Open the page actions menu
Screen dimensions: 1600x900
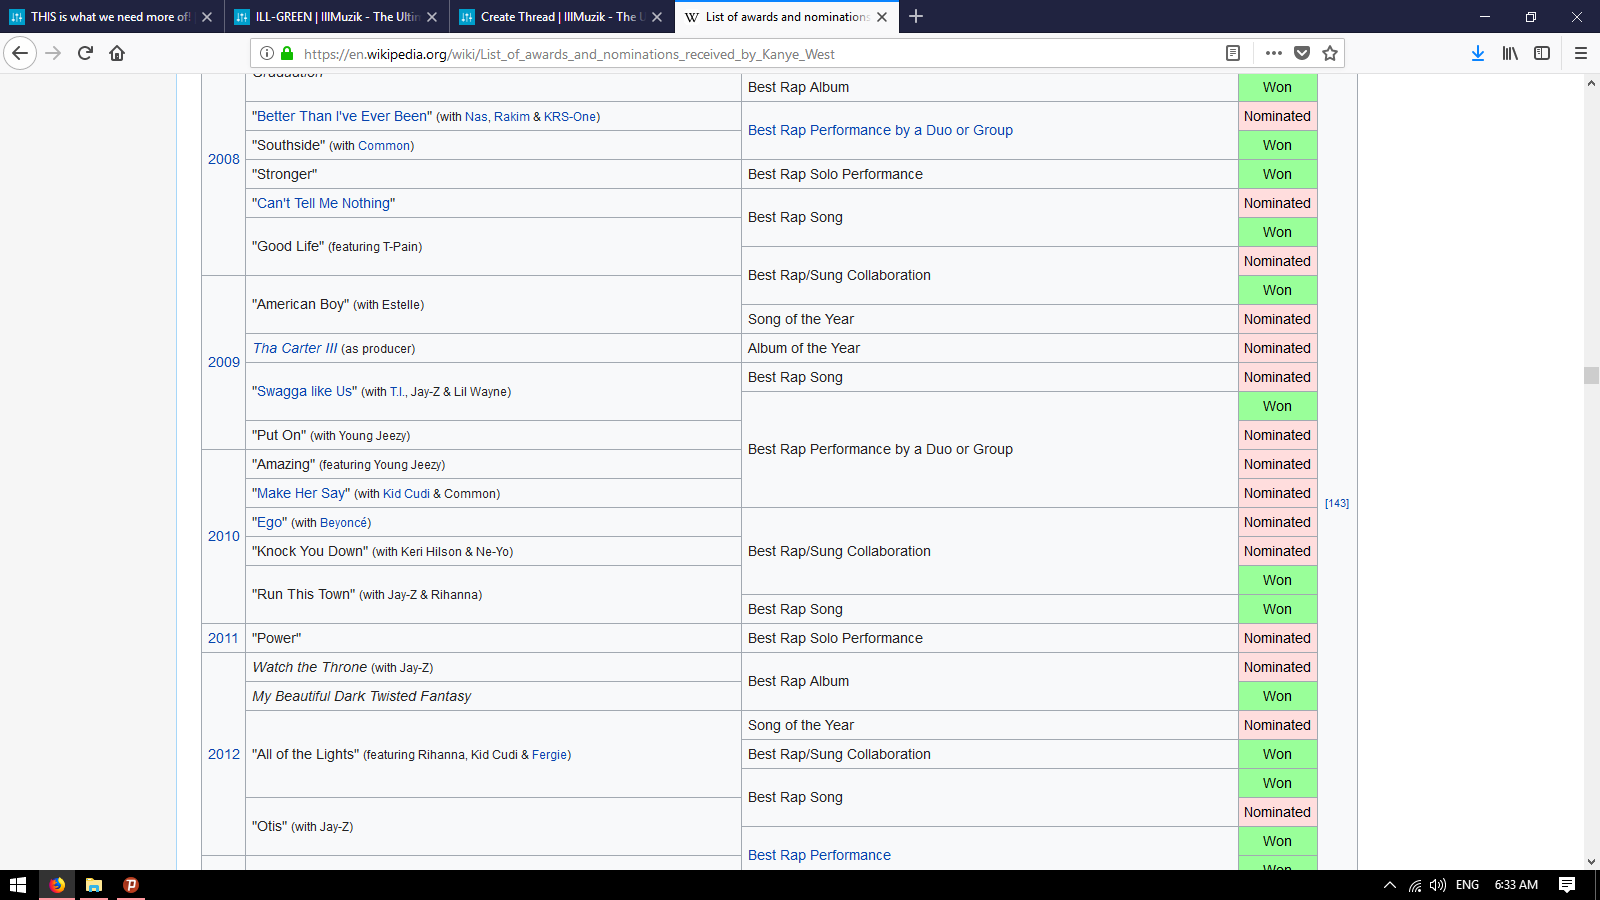pyautogui.click(x=1273, y=53)
